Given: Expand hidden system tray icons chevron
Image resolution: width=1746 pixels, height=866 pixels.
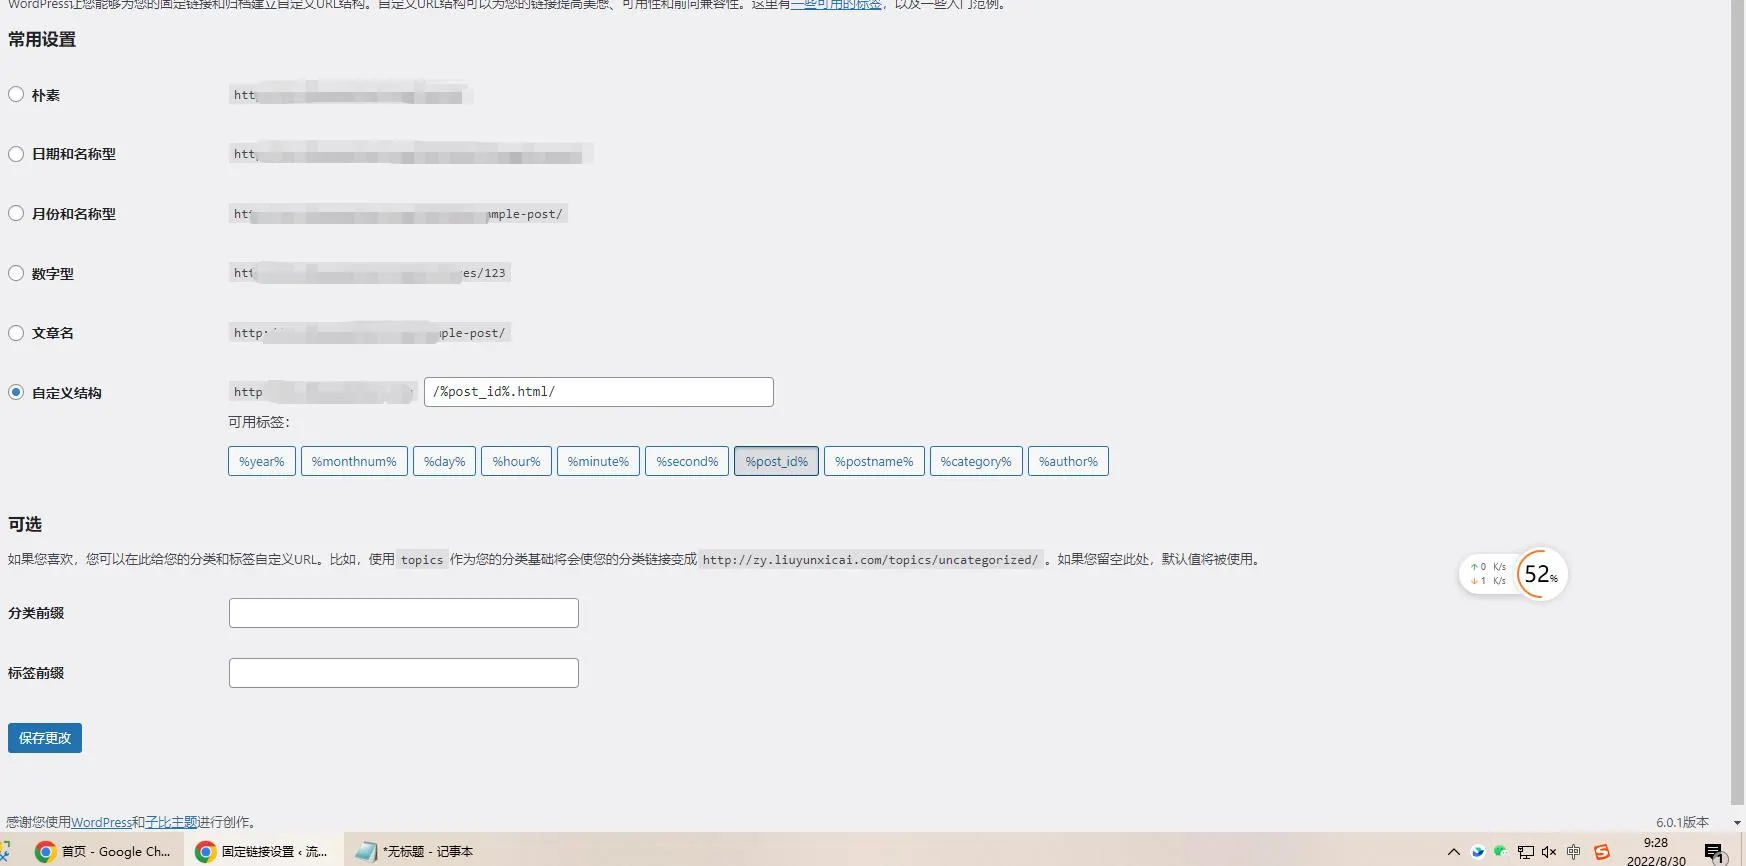Looking at the screenshot, I should pos(1453,852).
